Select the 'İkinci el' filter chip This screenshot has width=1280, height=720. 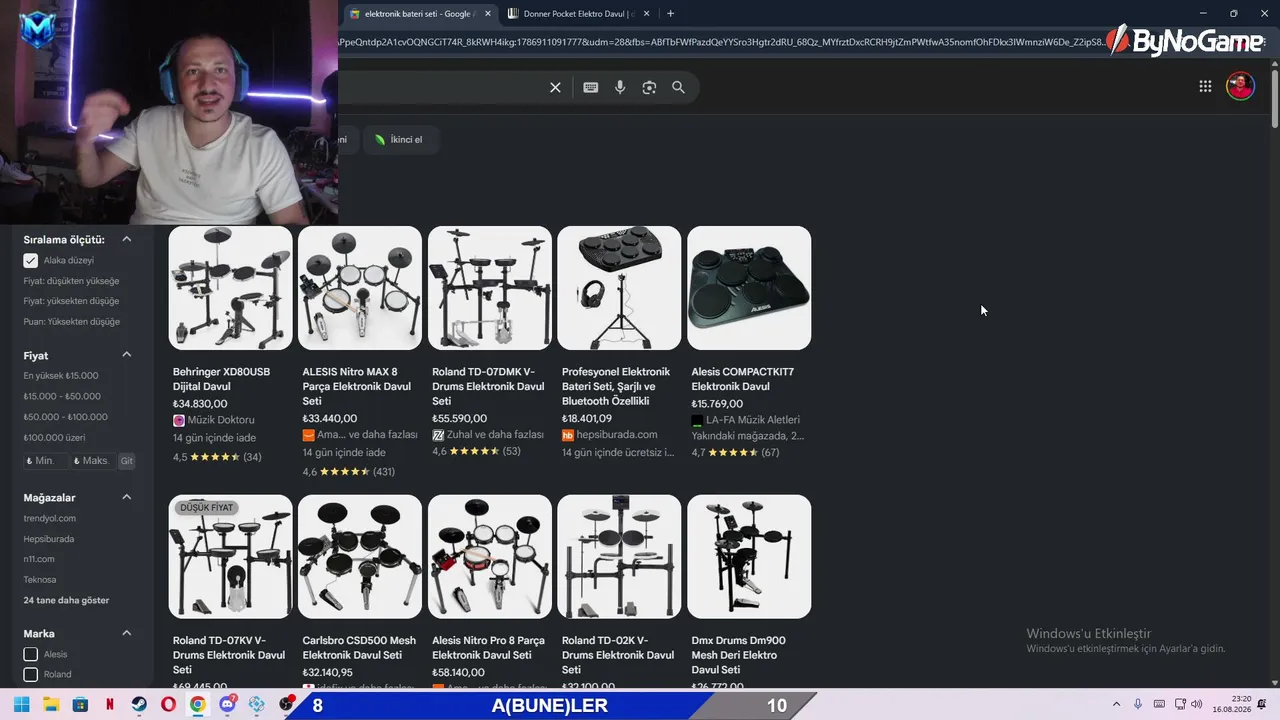click(x=399, y=139)
